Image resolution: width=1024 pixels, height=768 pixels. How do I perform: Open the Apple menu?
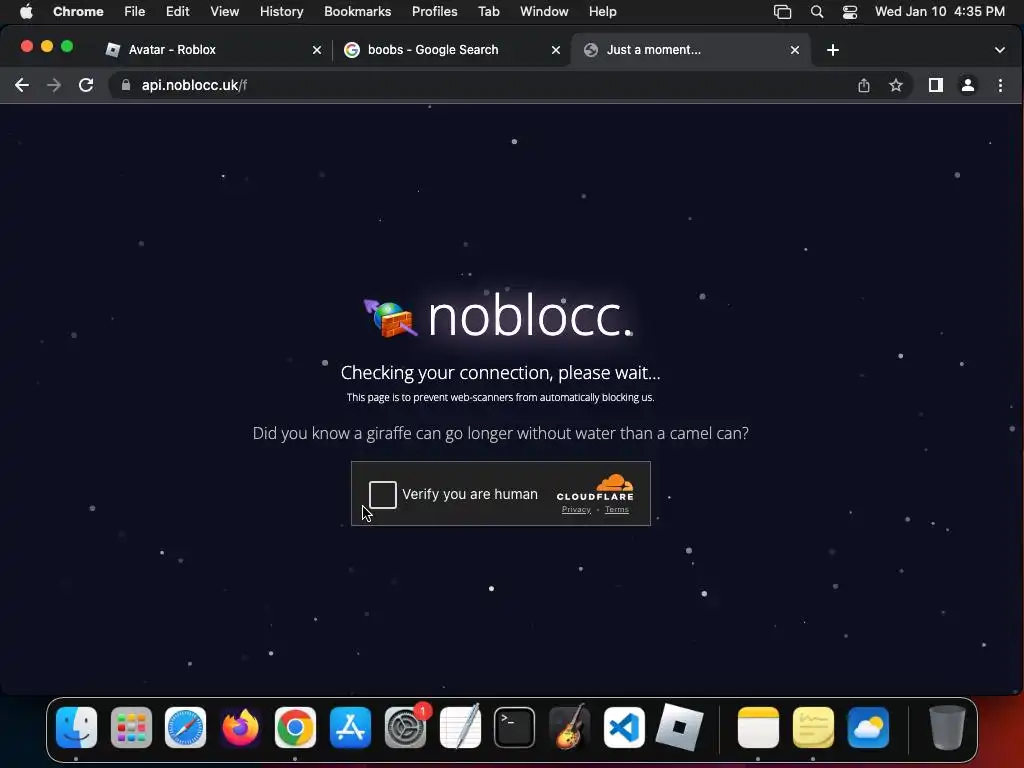tap(26, 12)
